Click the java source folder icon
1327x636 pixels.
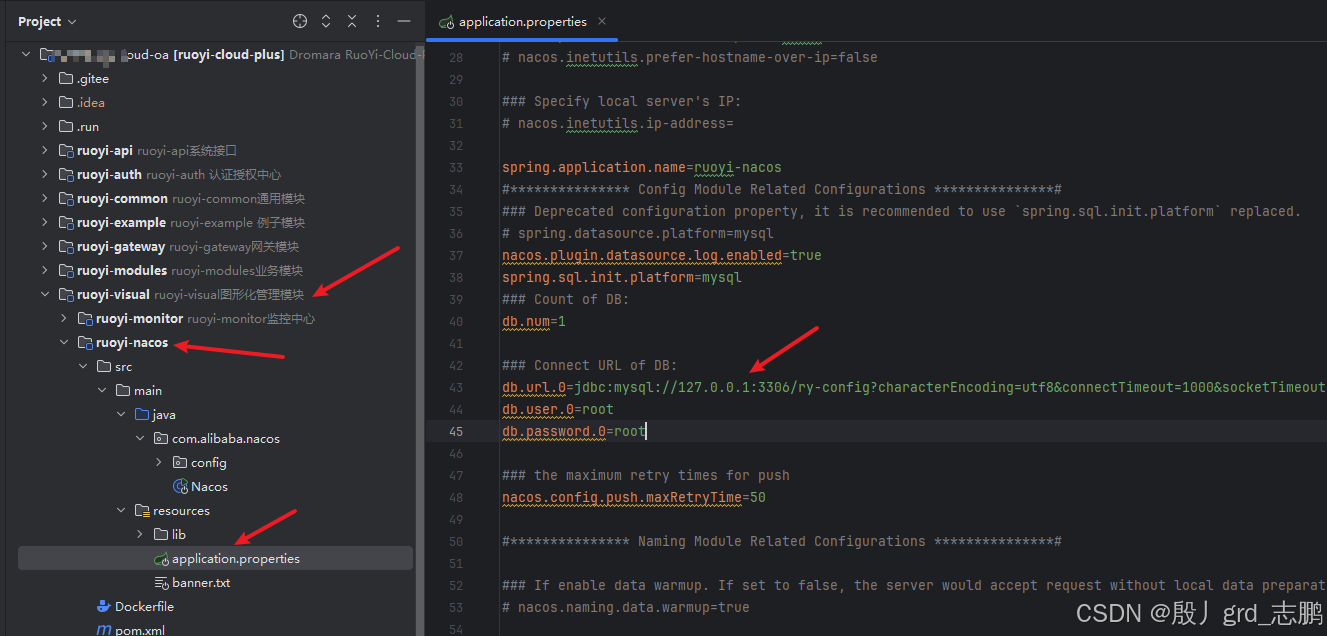coord(142,414)
